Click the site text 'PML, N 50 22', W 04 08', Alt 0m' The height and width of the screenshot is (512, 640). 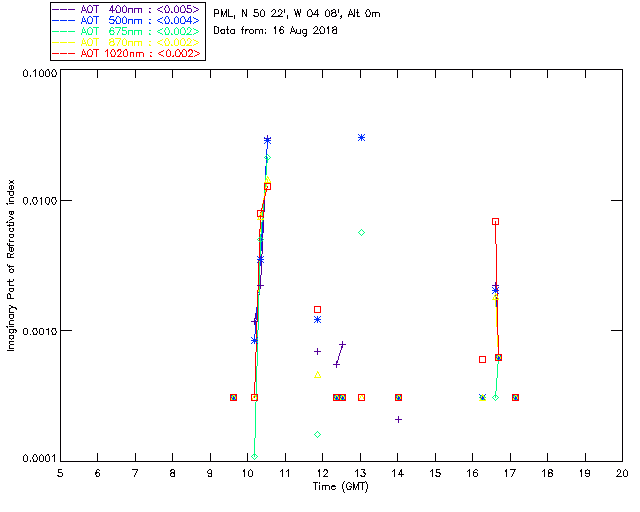point(297,13)
